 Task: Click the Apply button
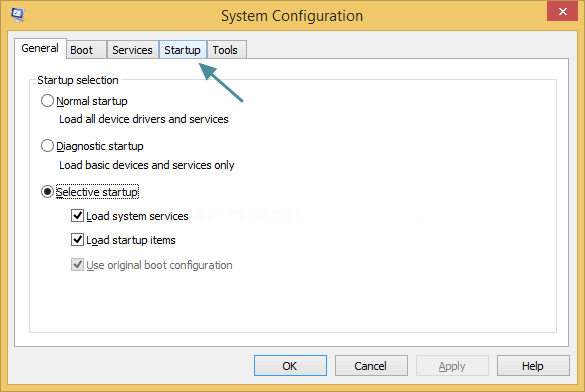452,366
